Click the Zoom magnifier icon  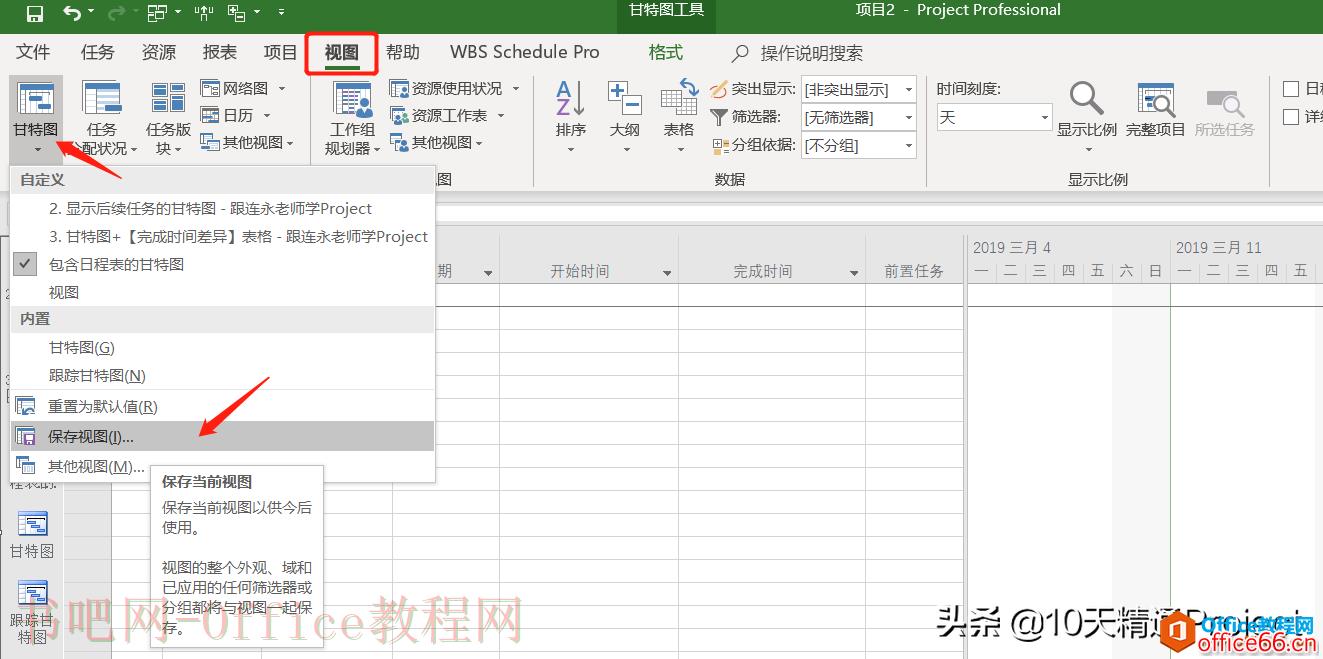coord(1086,99)
